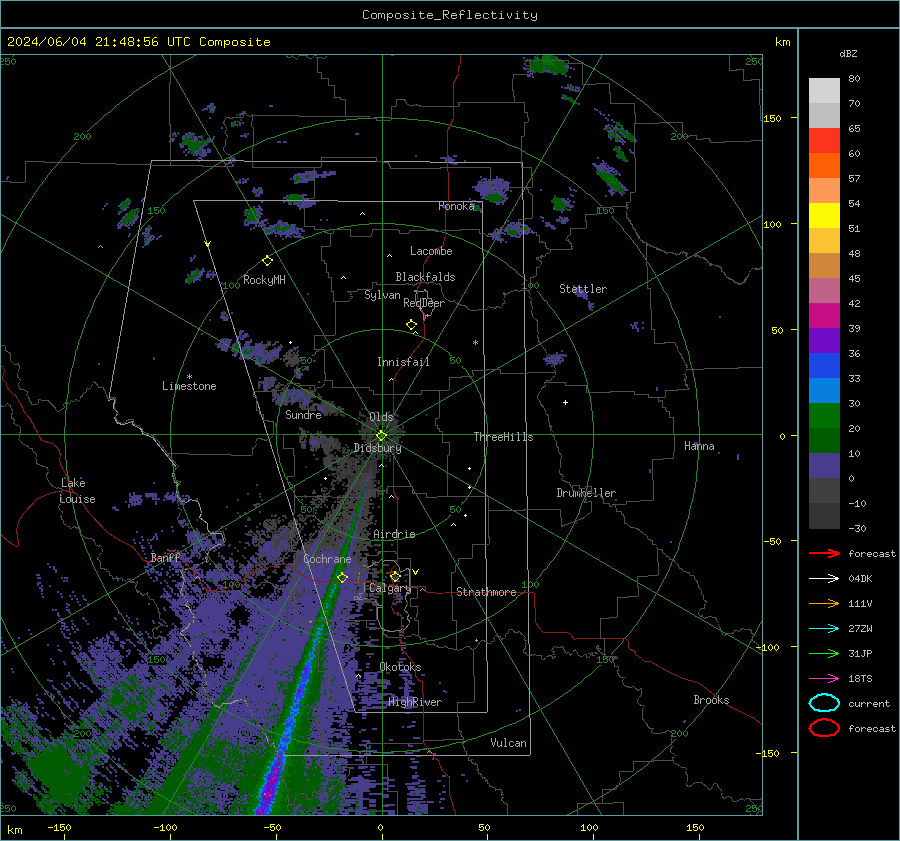Click the -150 tick on the bottom axis
This screenshot has width=900, height=841.
[59, 827]
